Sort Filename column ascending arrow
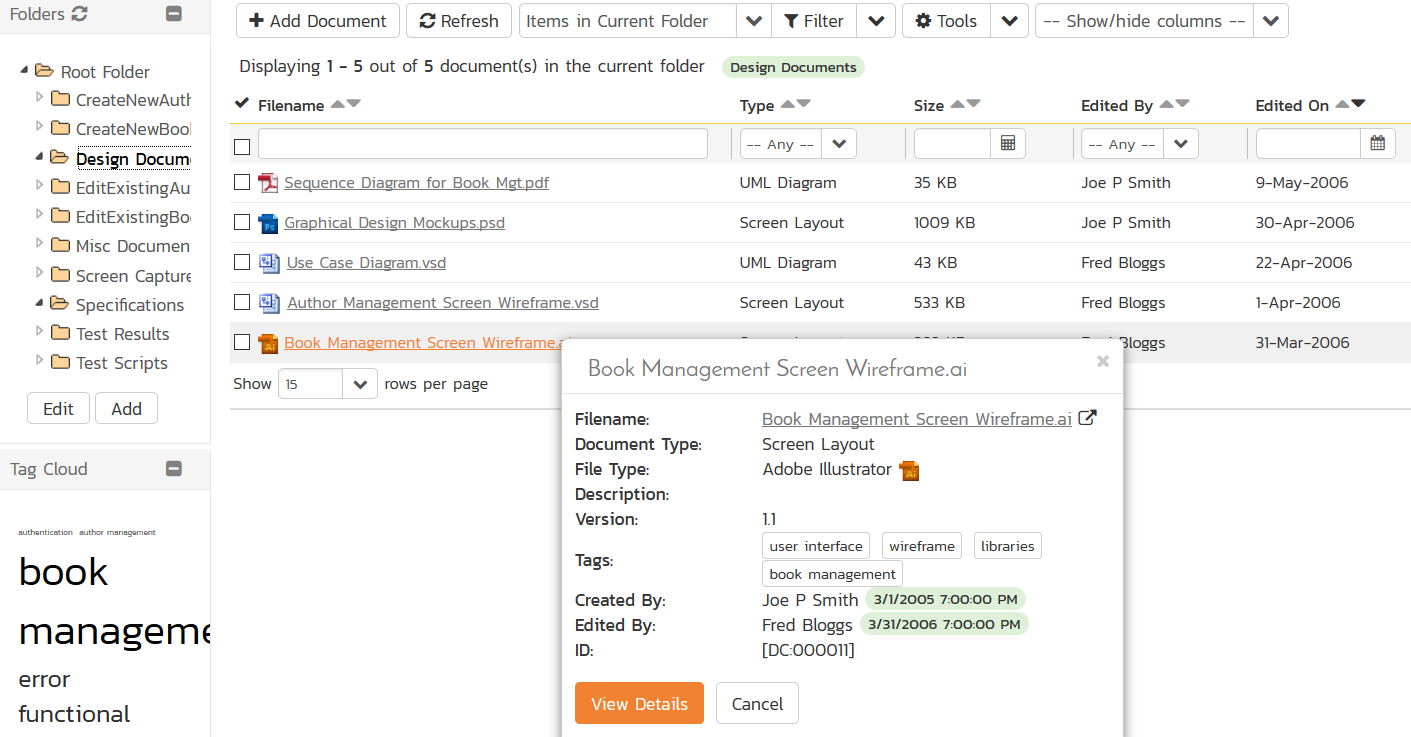This screenshot has width=1411, height=737. (x=337, y=104)
